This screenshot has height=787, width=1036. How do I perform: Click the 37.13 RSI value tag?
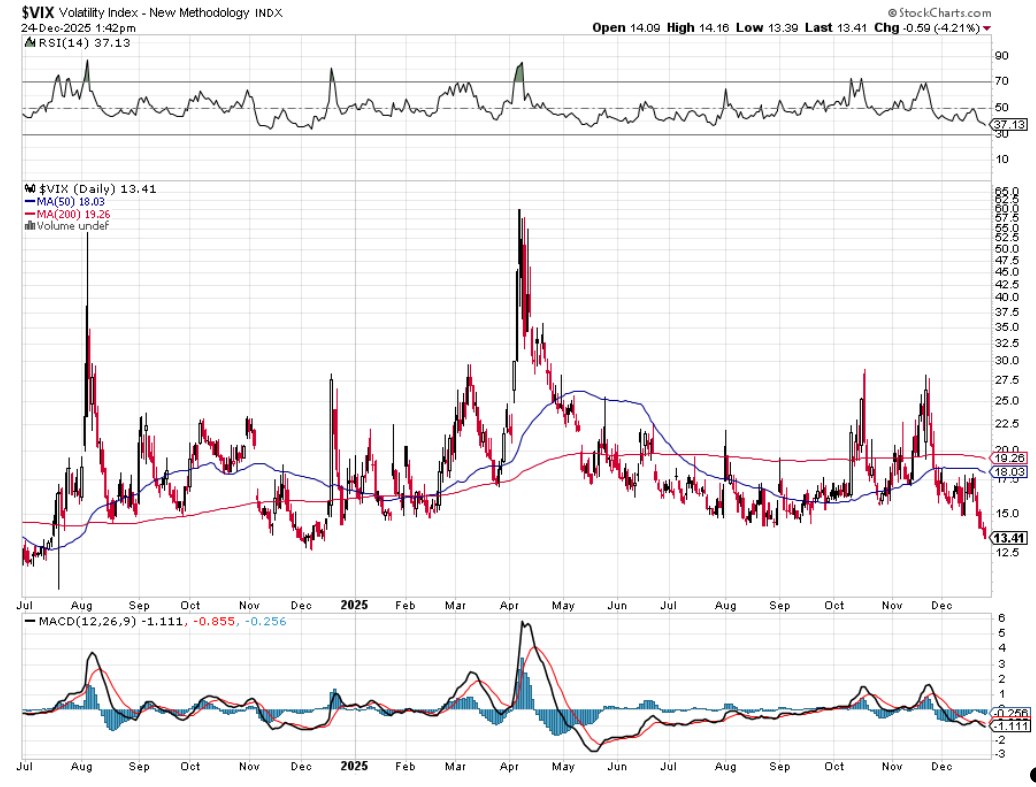pyautogui.click(x=1005, y=124)
